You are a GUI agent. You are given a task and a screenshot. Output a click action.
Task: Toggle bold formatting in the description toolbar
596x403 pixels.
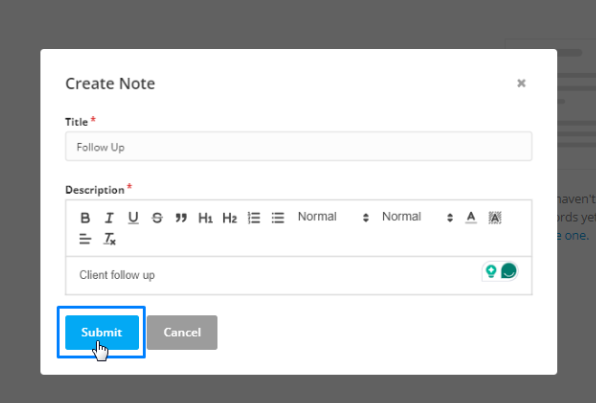point(85,218)
